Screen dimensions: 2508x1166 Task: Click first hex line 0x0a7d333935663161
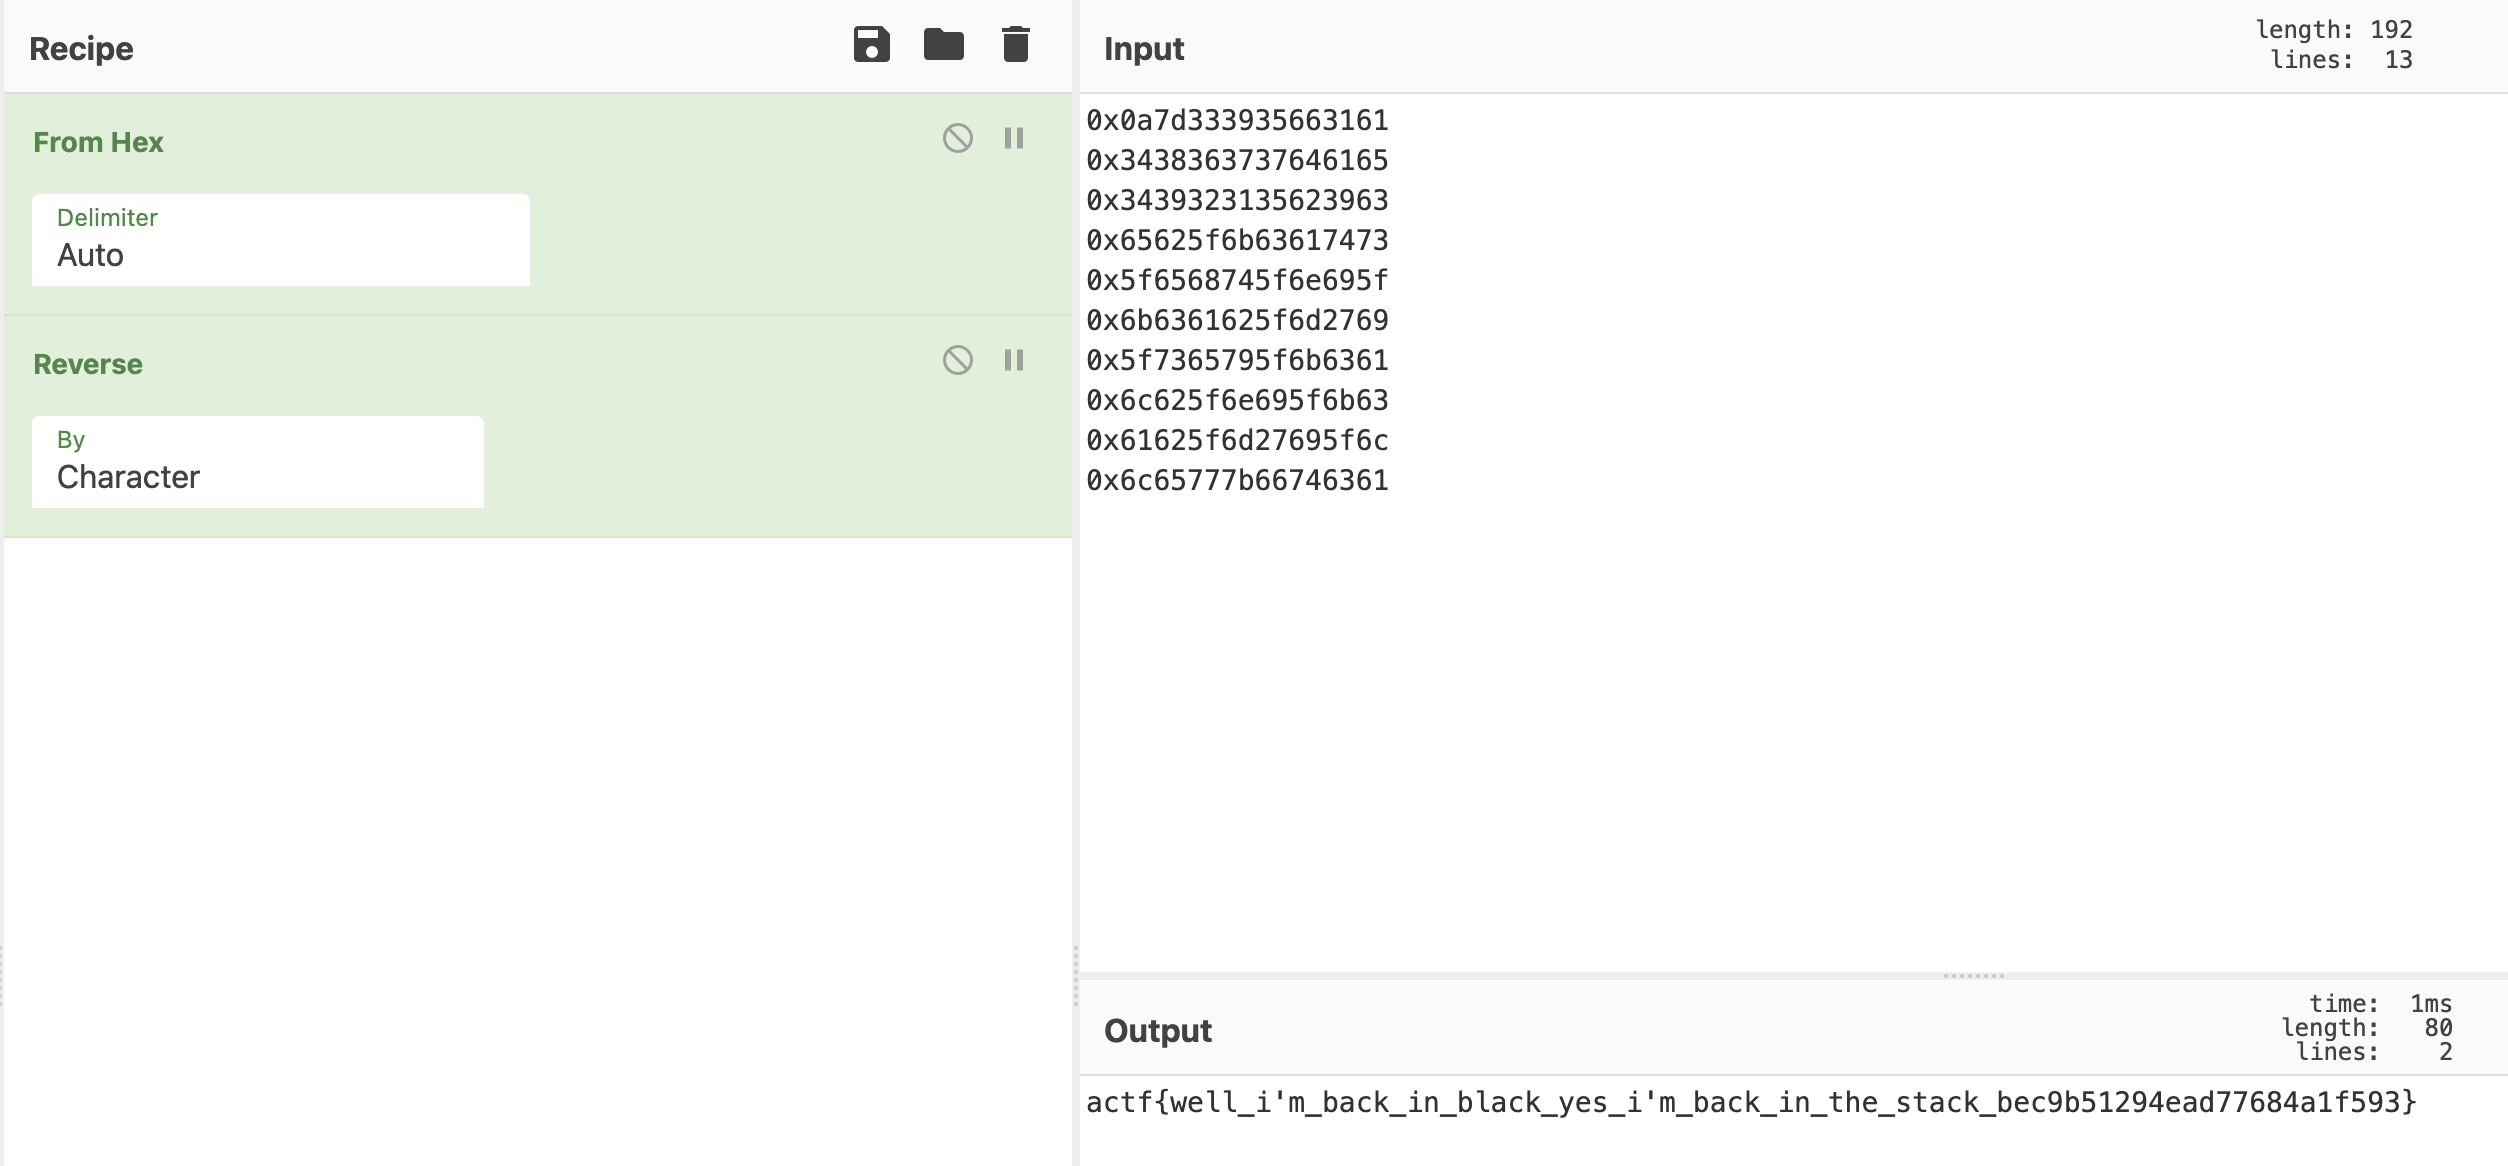(x=1237, y=120)
